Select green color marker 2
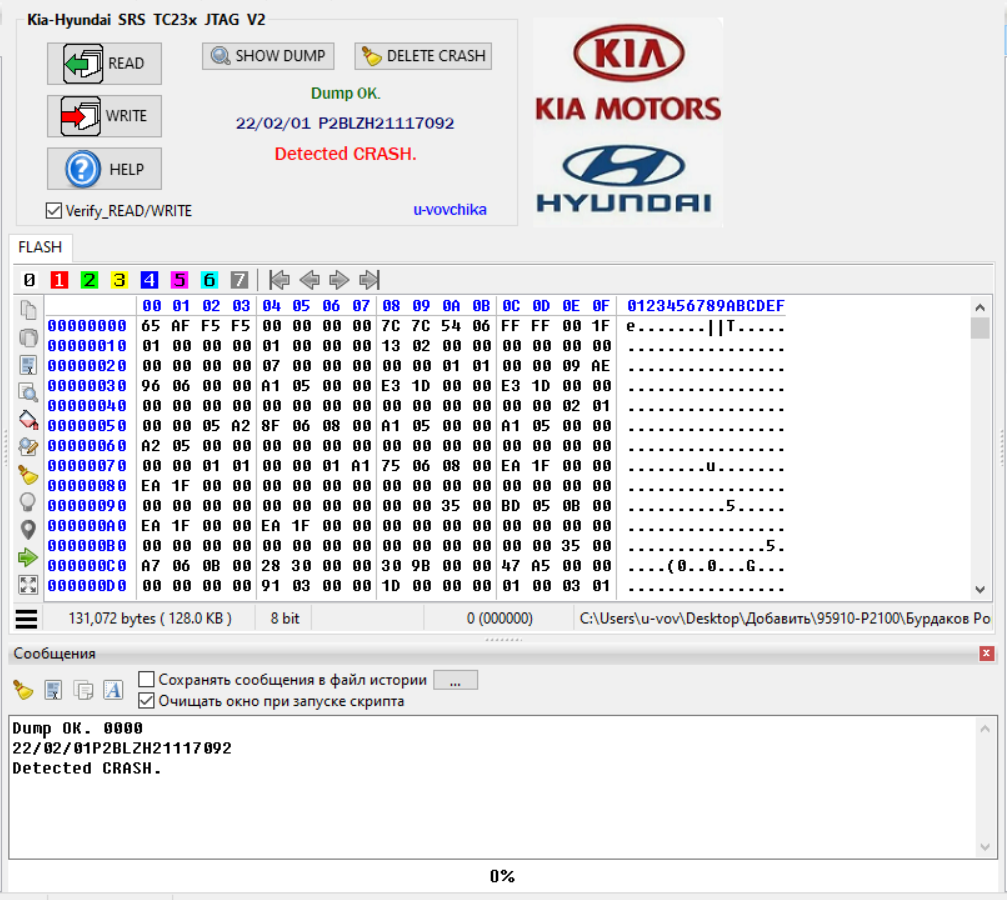This screenshot has height=900, width=1007. tap(89, 280)
